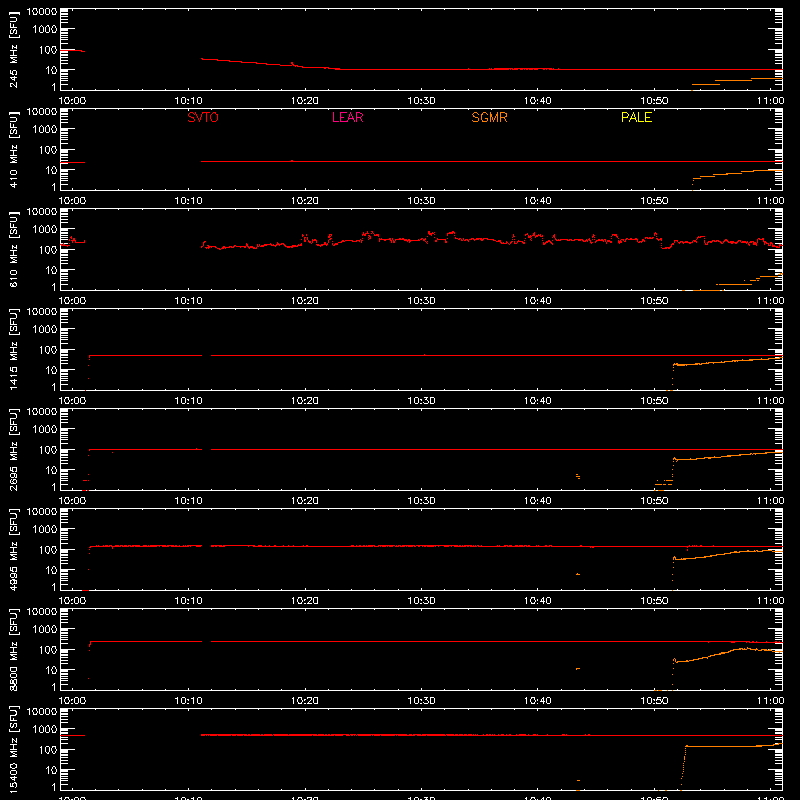This screenshot has width=800, height=800.
Task: Click 10:10 time label under 410 MHz panel
Action: (x=188, y=201)
